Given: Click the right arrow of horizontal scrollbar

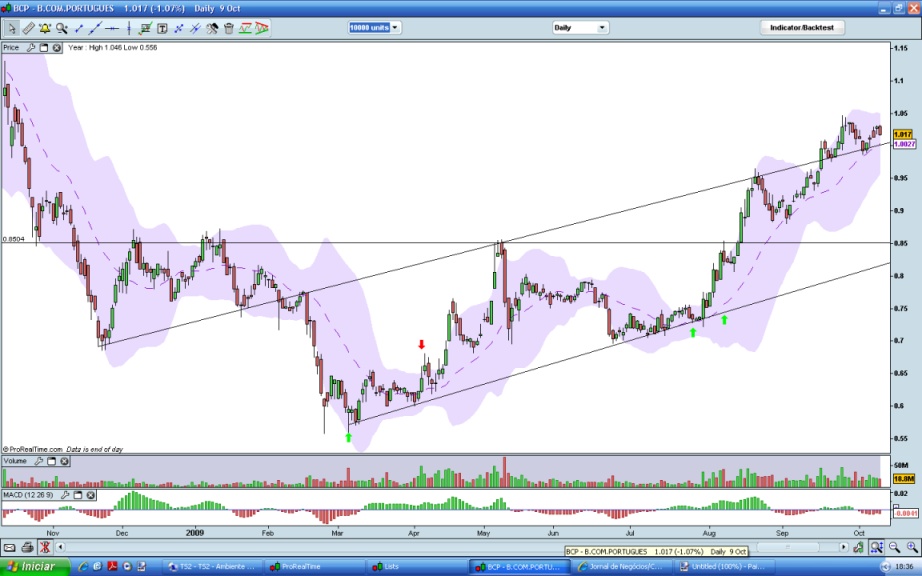Looking at the screenshot, I should tap(844, 547).
